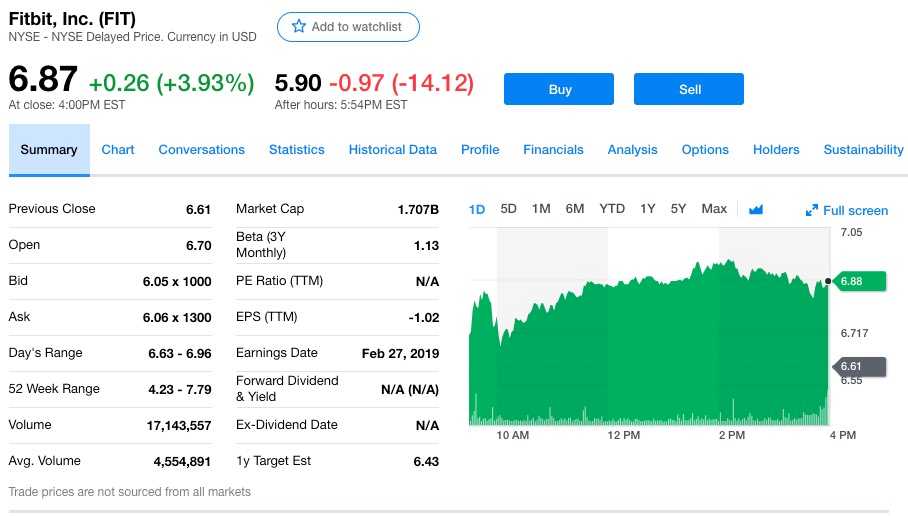Select the 5D chart range
The width and height of the screenshot is (908, 516).
pos(508,208)
